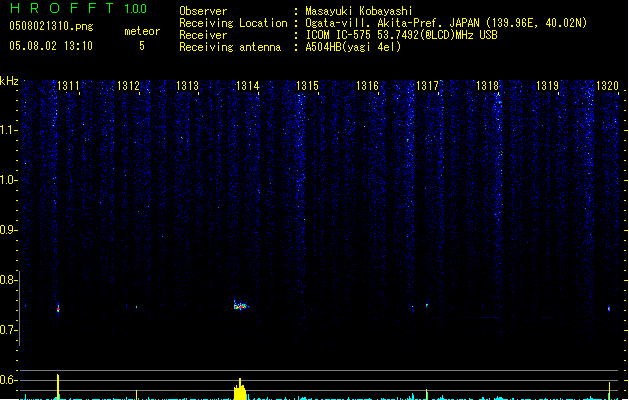629x400 pixels.
Task: Click the 0.6 kHz axis label
Action: click(8, 380)
